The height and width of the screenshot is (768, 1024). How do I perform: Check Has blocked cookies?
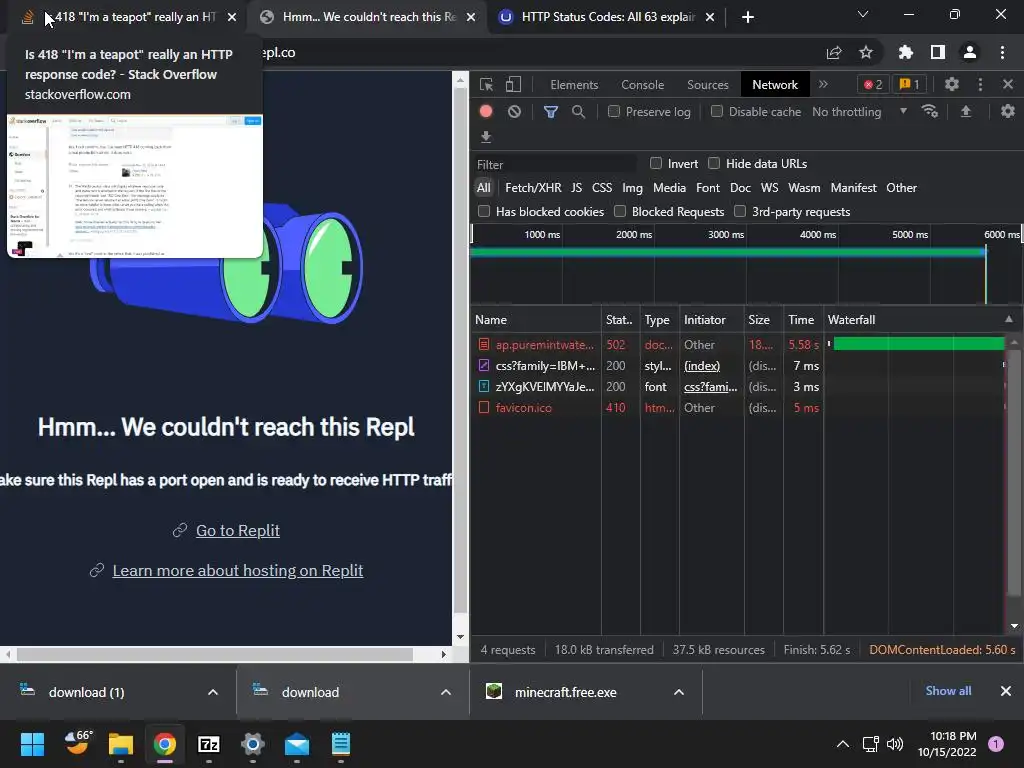tap(484, 211)
